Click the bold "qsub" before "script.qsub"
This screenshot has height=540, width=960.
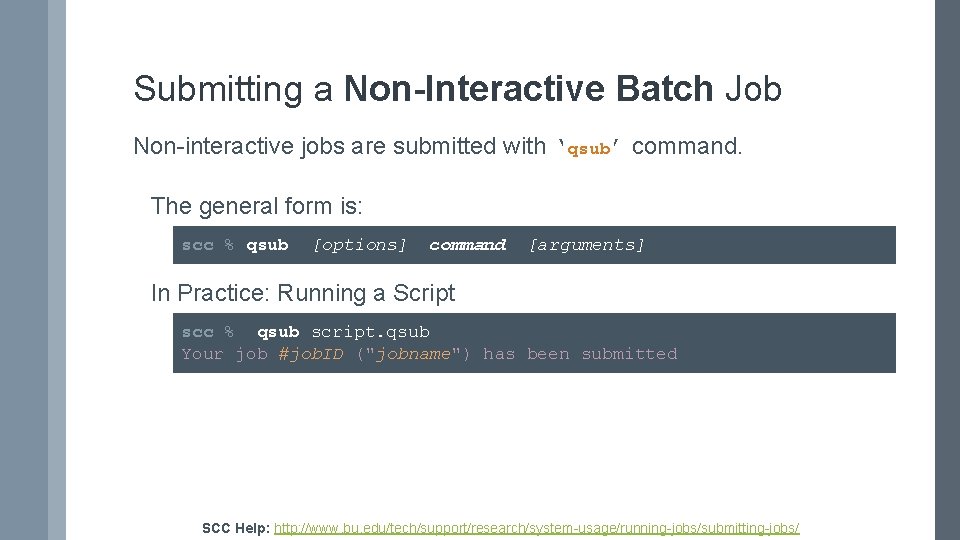click(278, 332)
